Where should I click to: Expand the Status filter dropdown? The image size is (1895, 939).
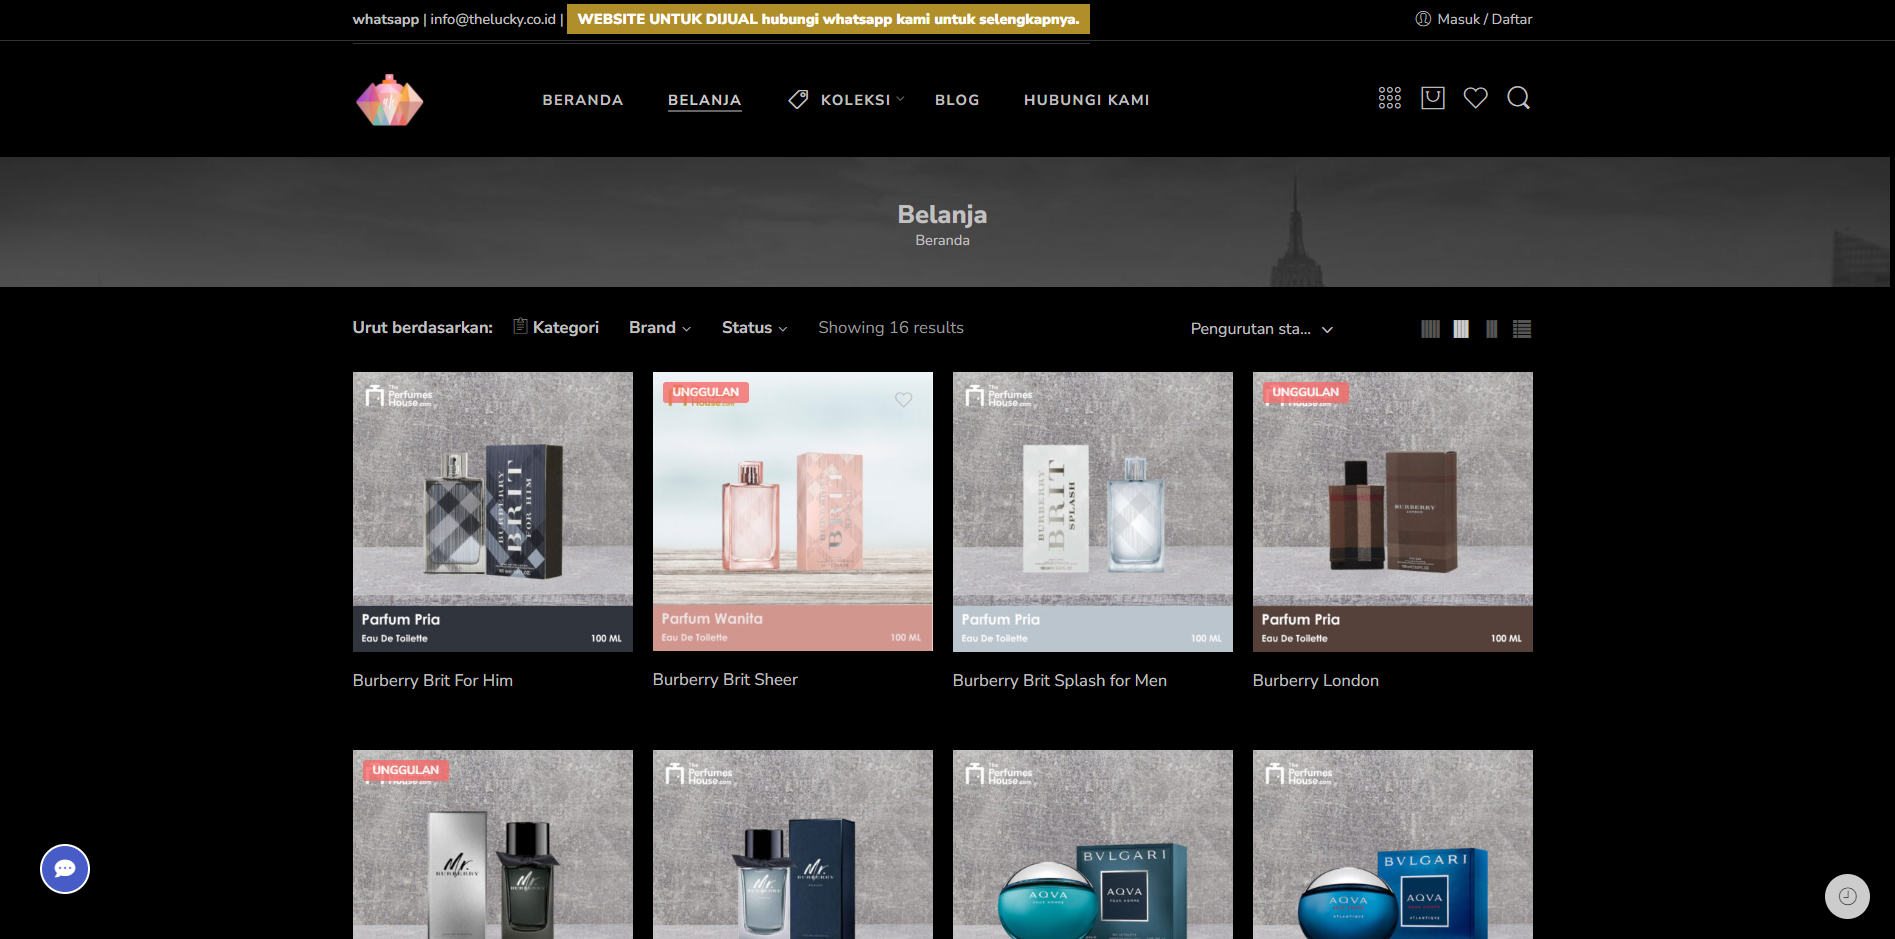(x=755, y=328)
